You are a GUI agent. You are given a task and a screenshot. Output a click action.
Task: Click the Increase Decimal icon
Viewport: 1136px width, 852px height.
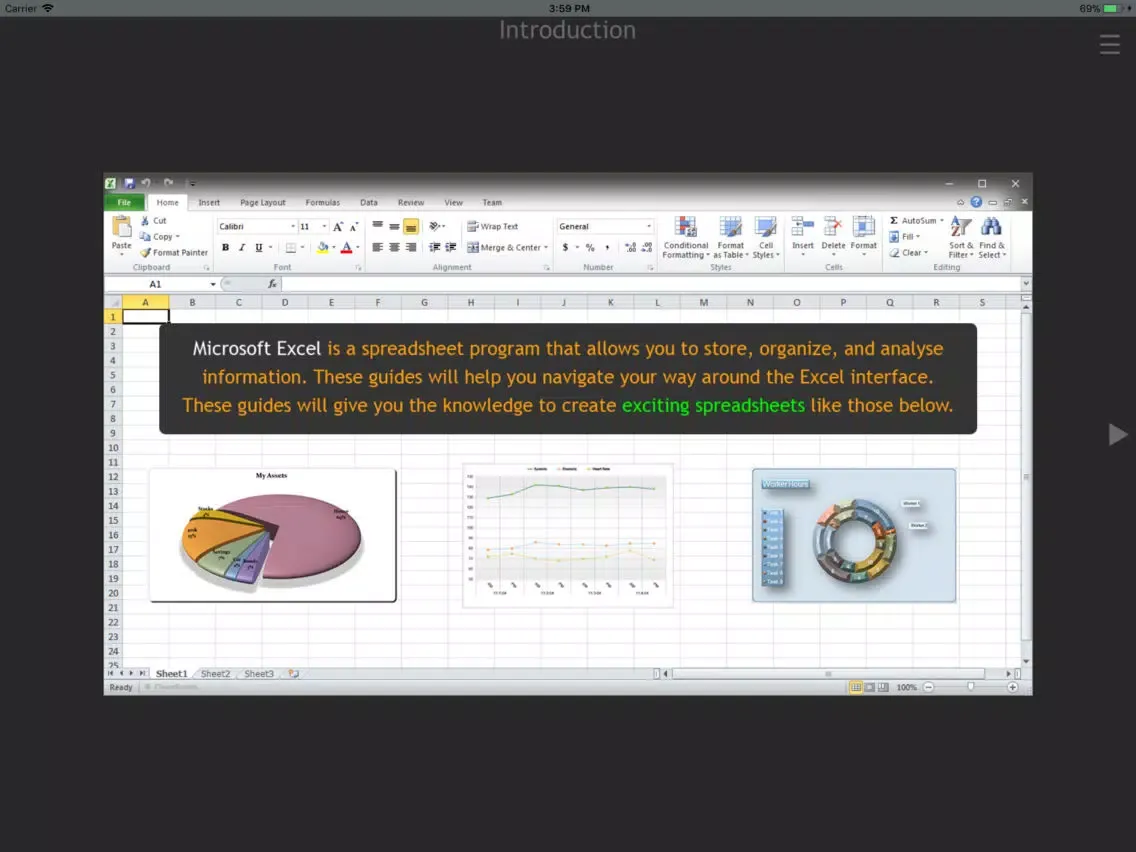(x=630, y=248)
